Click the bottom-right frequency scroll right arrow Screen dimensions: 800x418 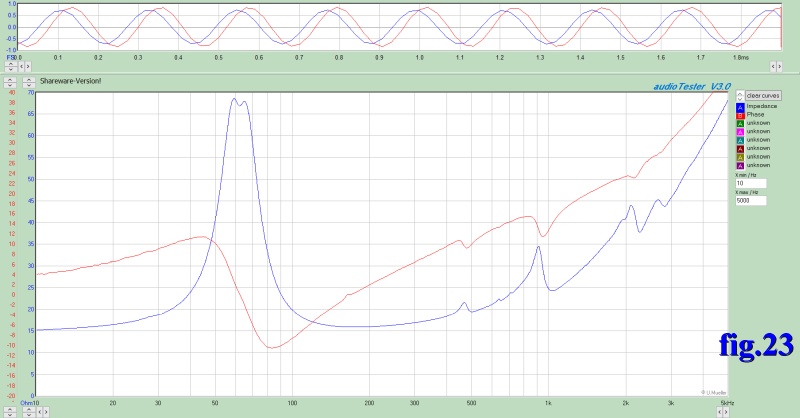point(726,412)
